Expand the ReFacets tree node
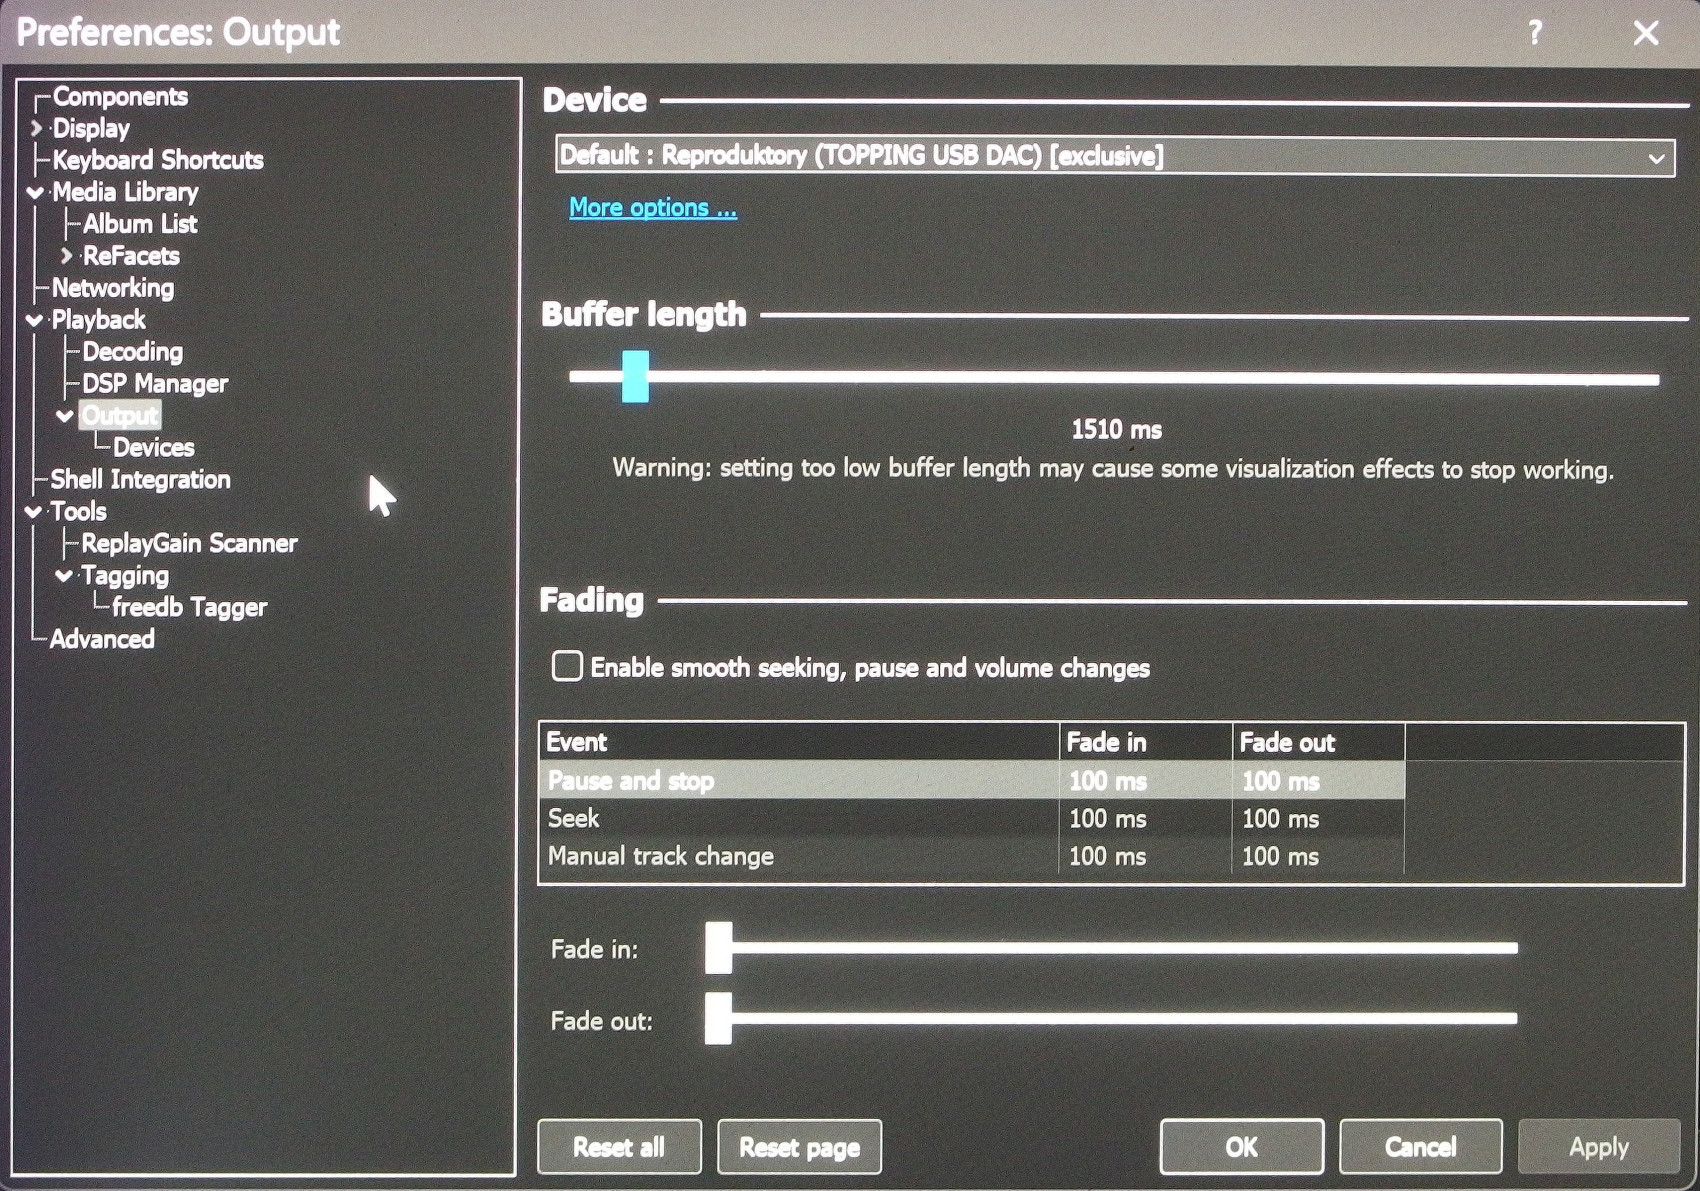Image resolution: width=1700 pixels, height=1191 pixels. tap(67, 256)
